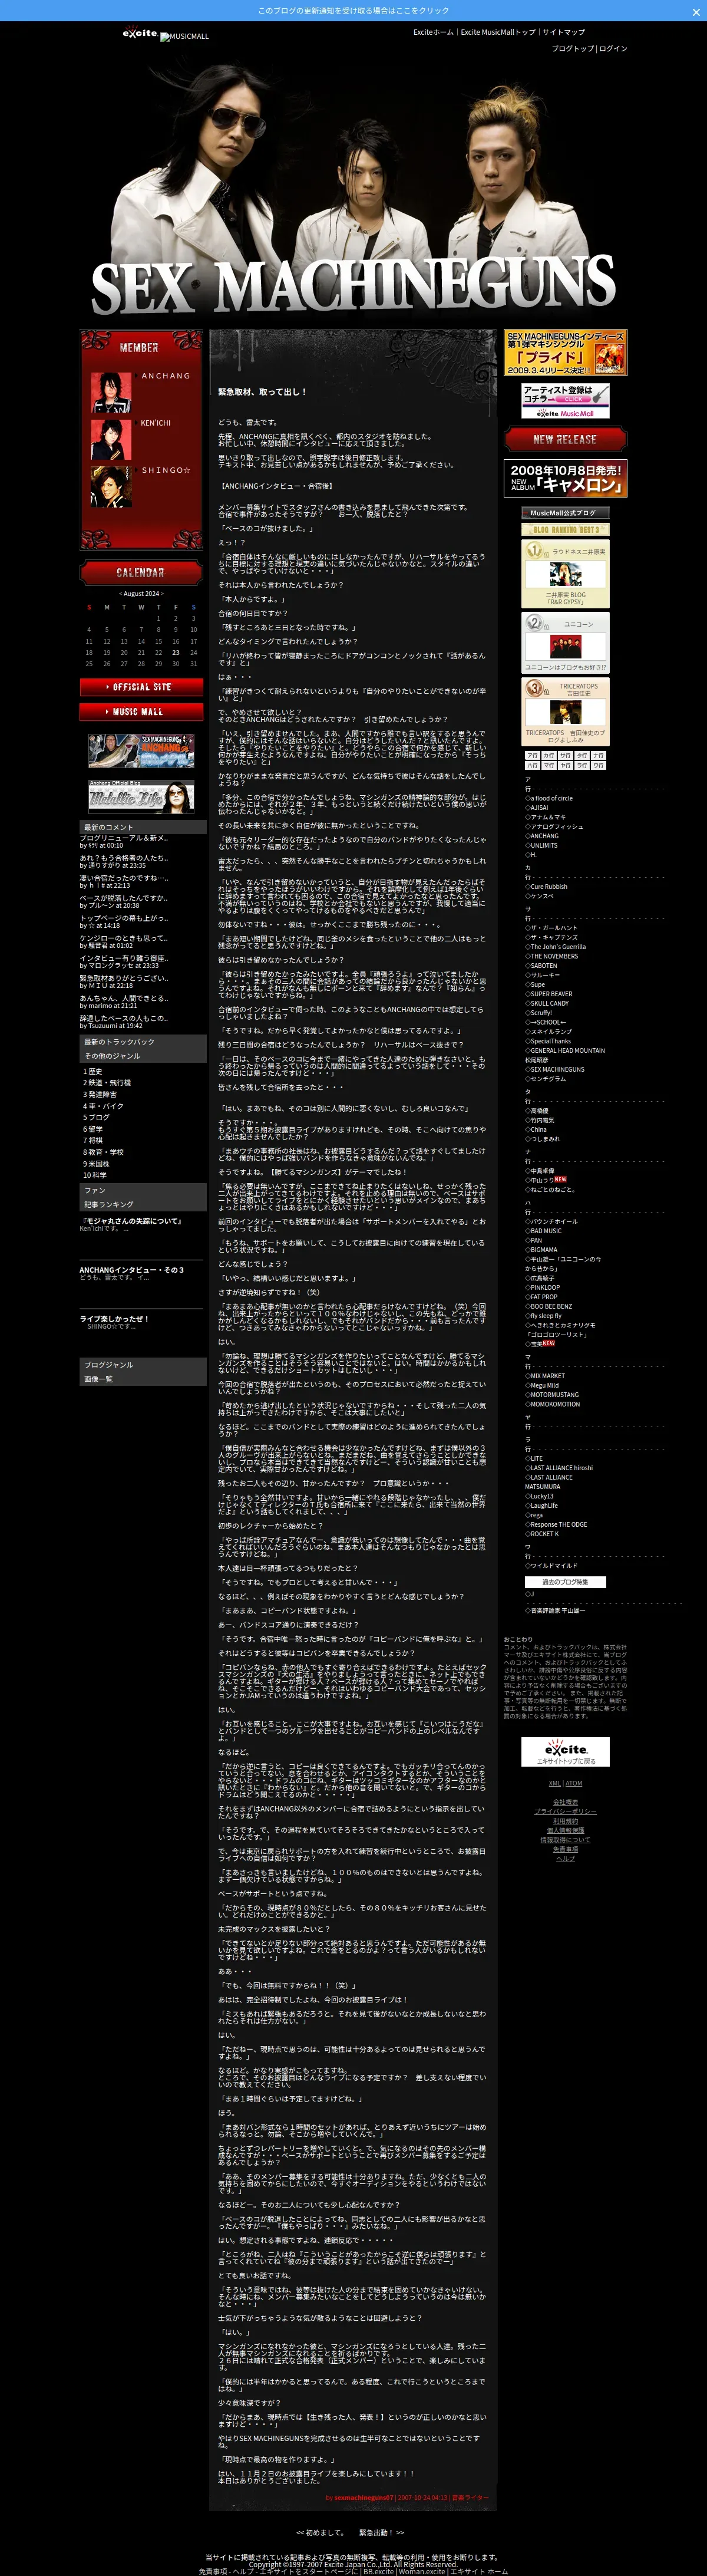Open BIGMAMA blog link
The height and width of the screenshot is (2576, 707).
(544, 1250)
